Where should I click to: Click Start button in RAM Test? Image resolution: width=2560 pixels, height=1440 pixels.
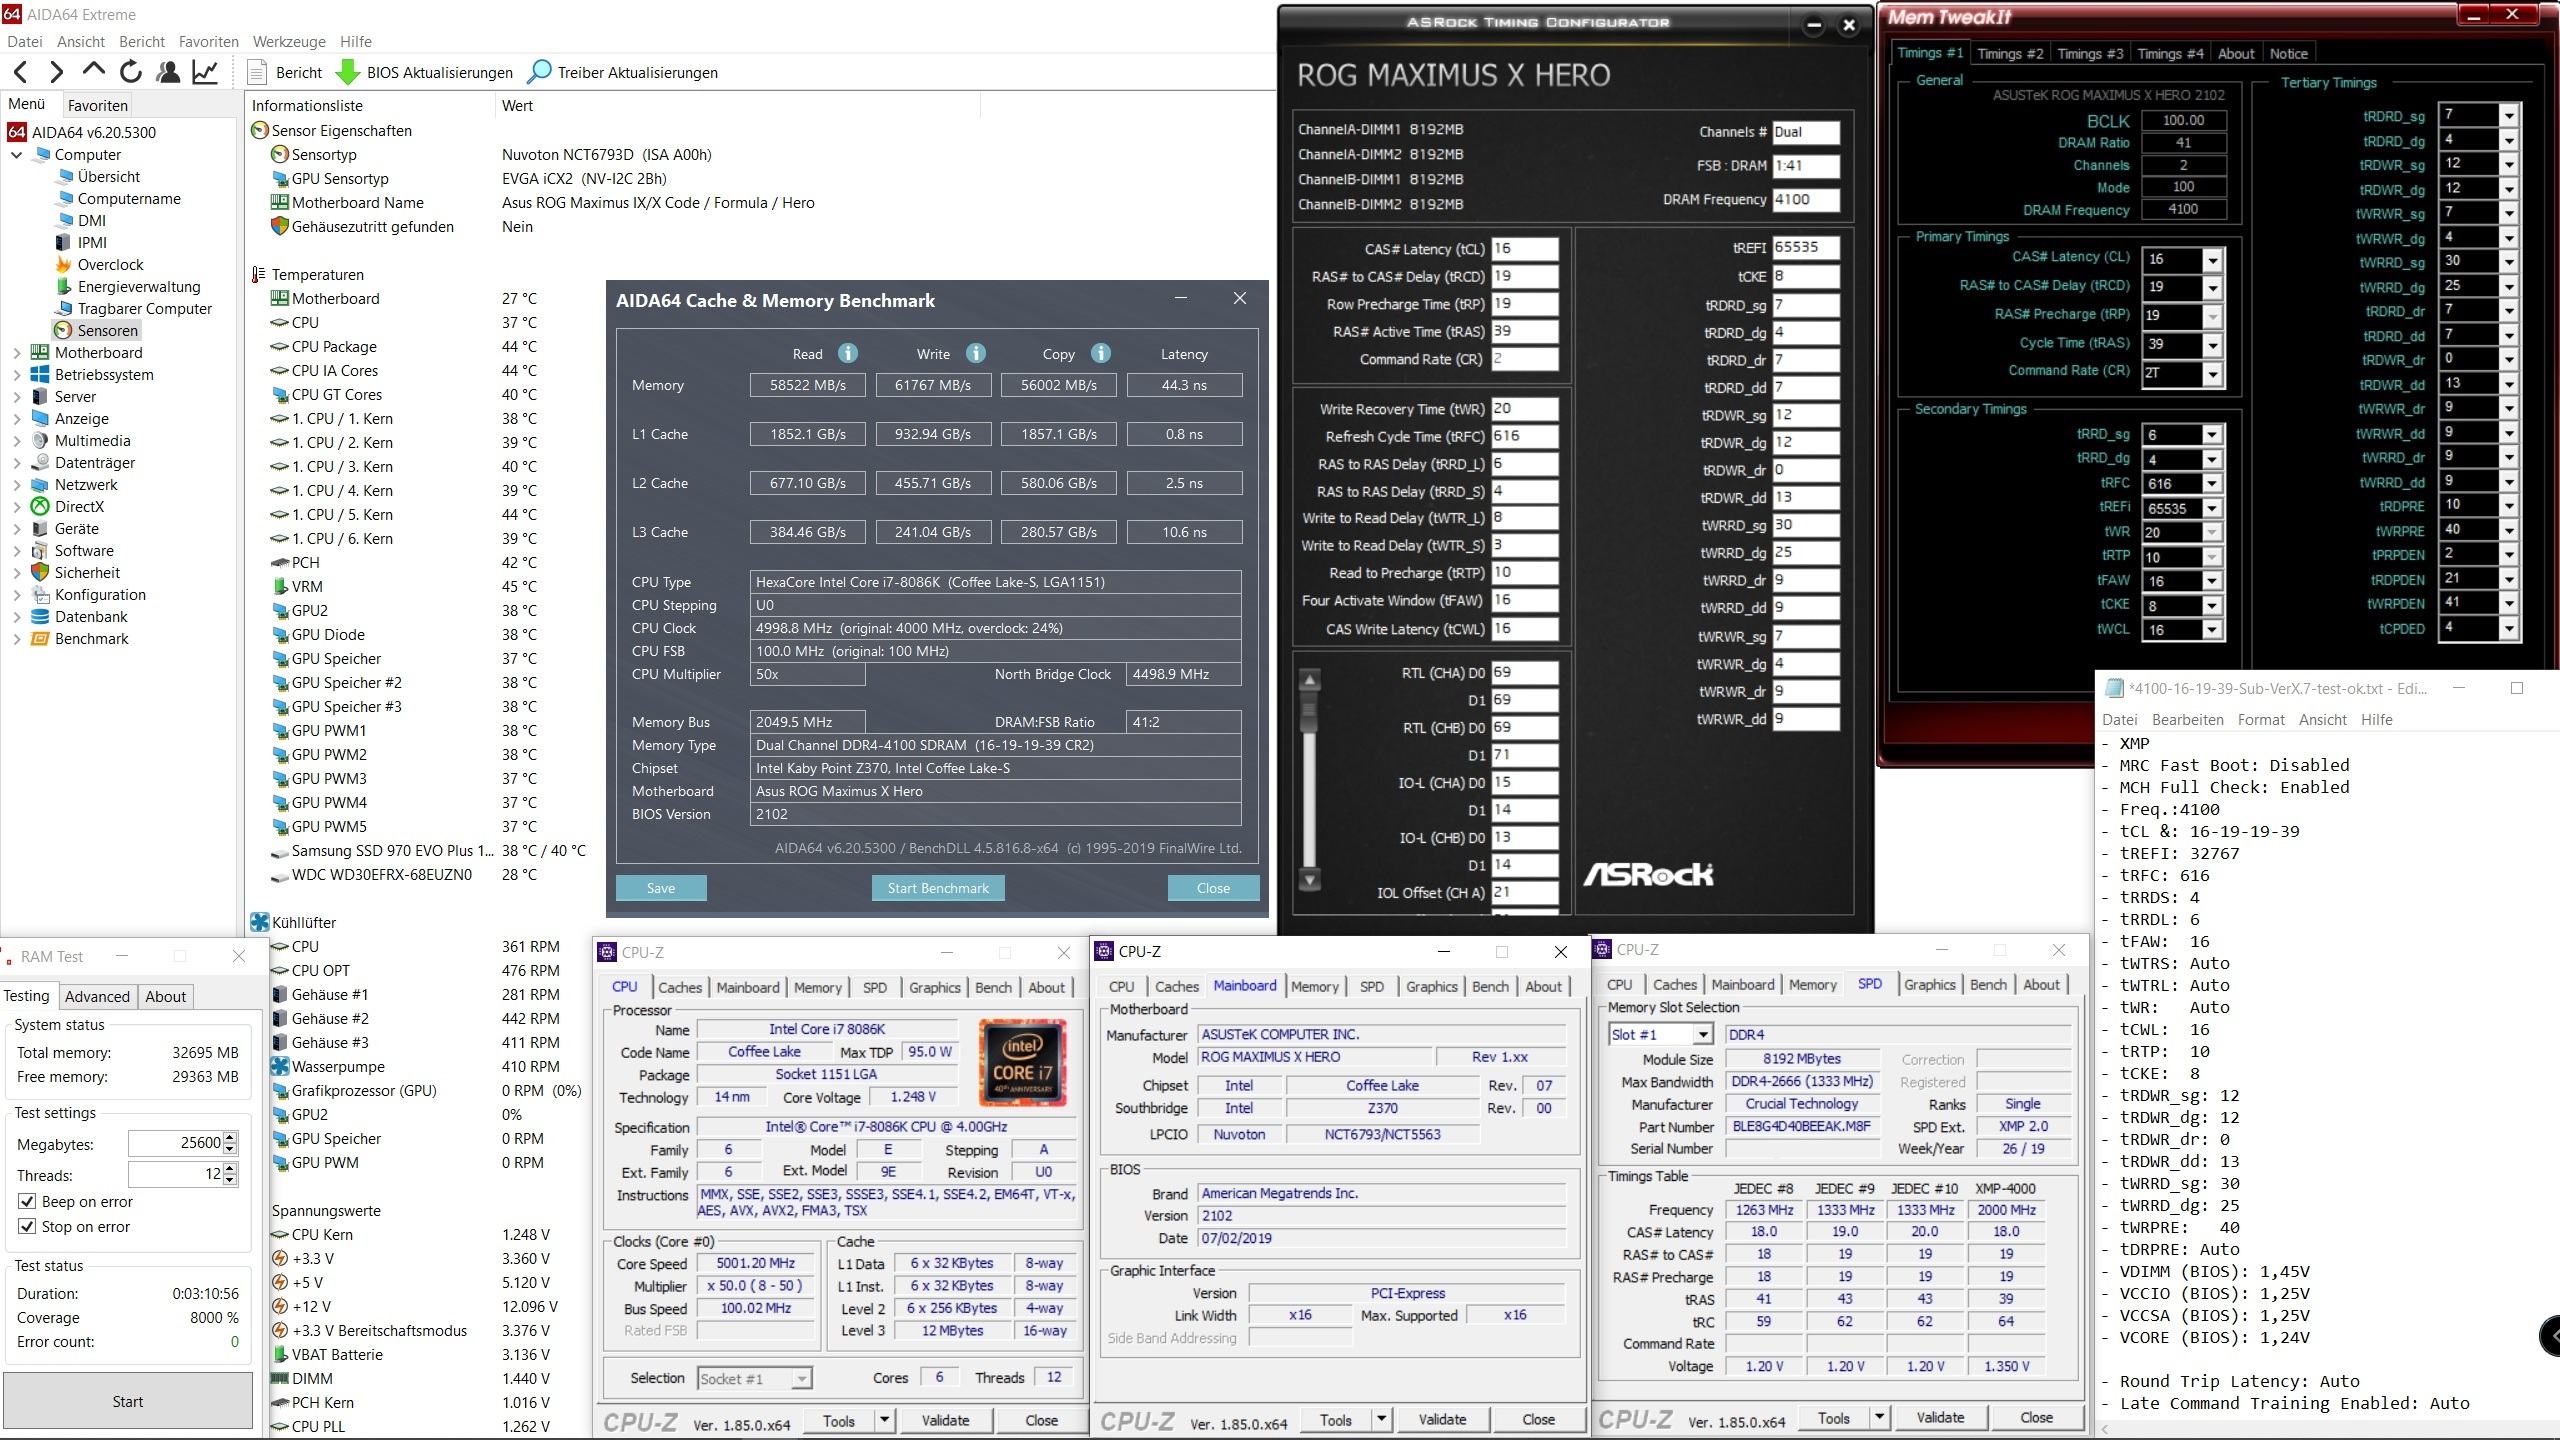(x=128, y=1401)
